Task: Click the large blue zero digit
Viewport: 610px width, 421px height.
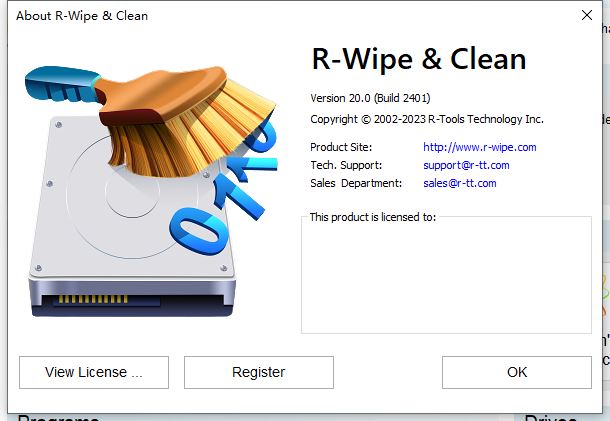Action: coord(200,230)
